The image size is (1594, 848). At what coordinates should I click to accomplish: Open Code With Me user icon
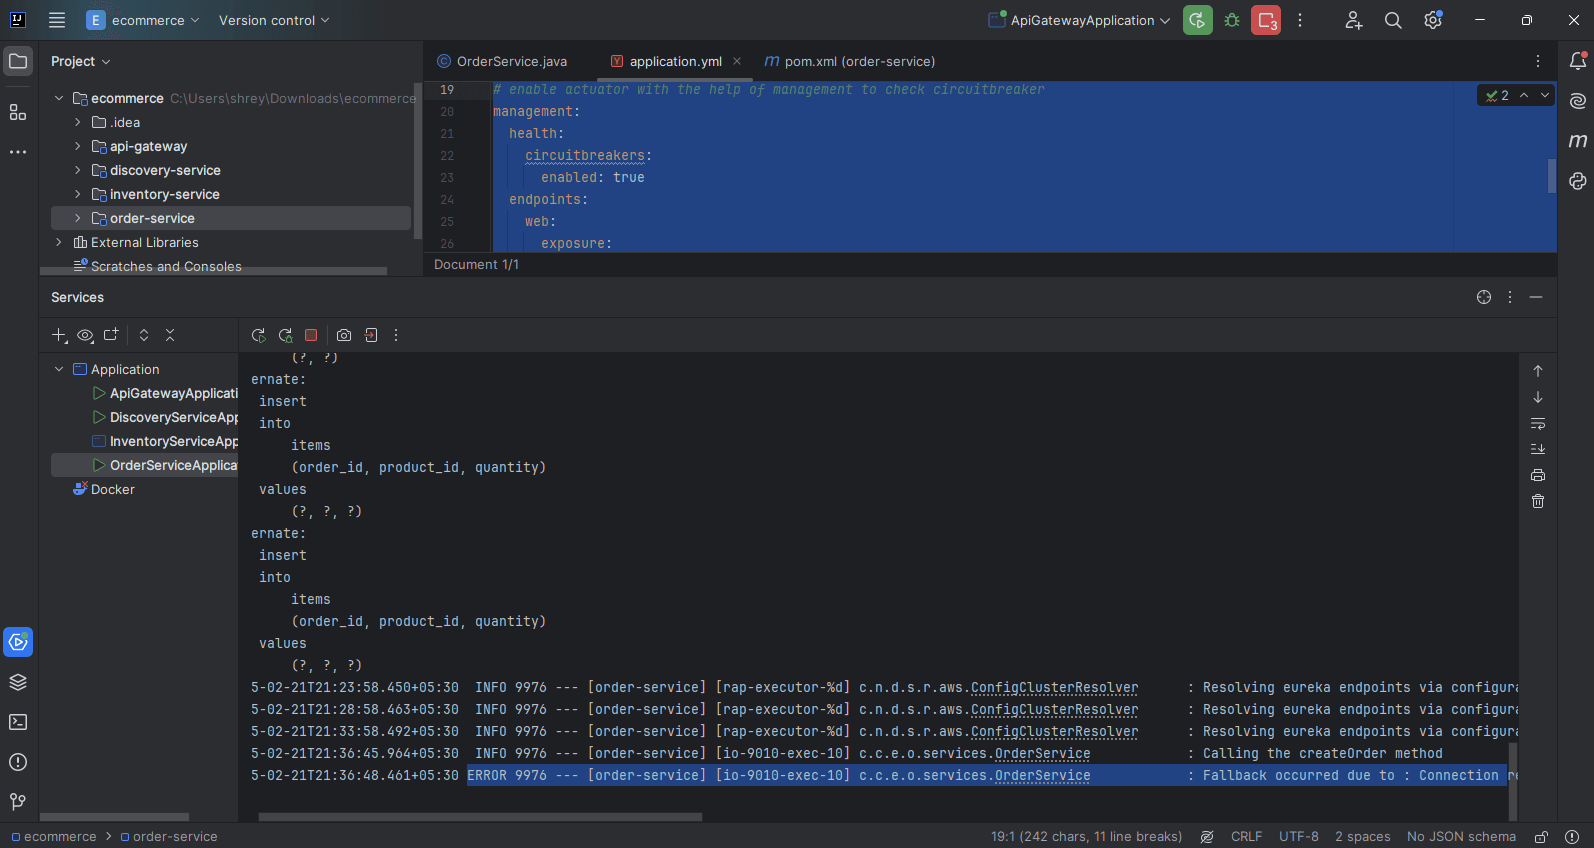(1353, 20)
